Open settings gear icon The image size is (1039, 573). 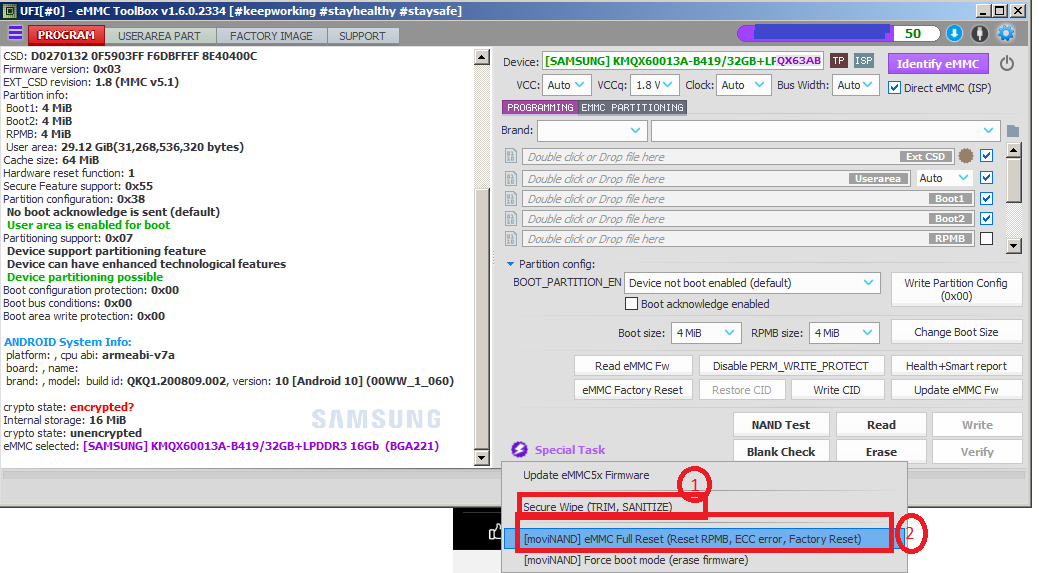pyautogui.click(x=1006, y=34)
